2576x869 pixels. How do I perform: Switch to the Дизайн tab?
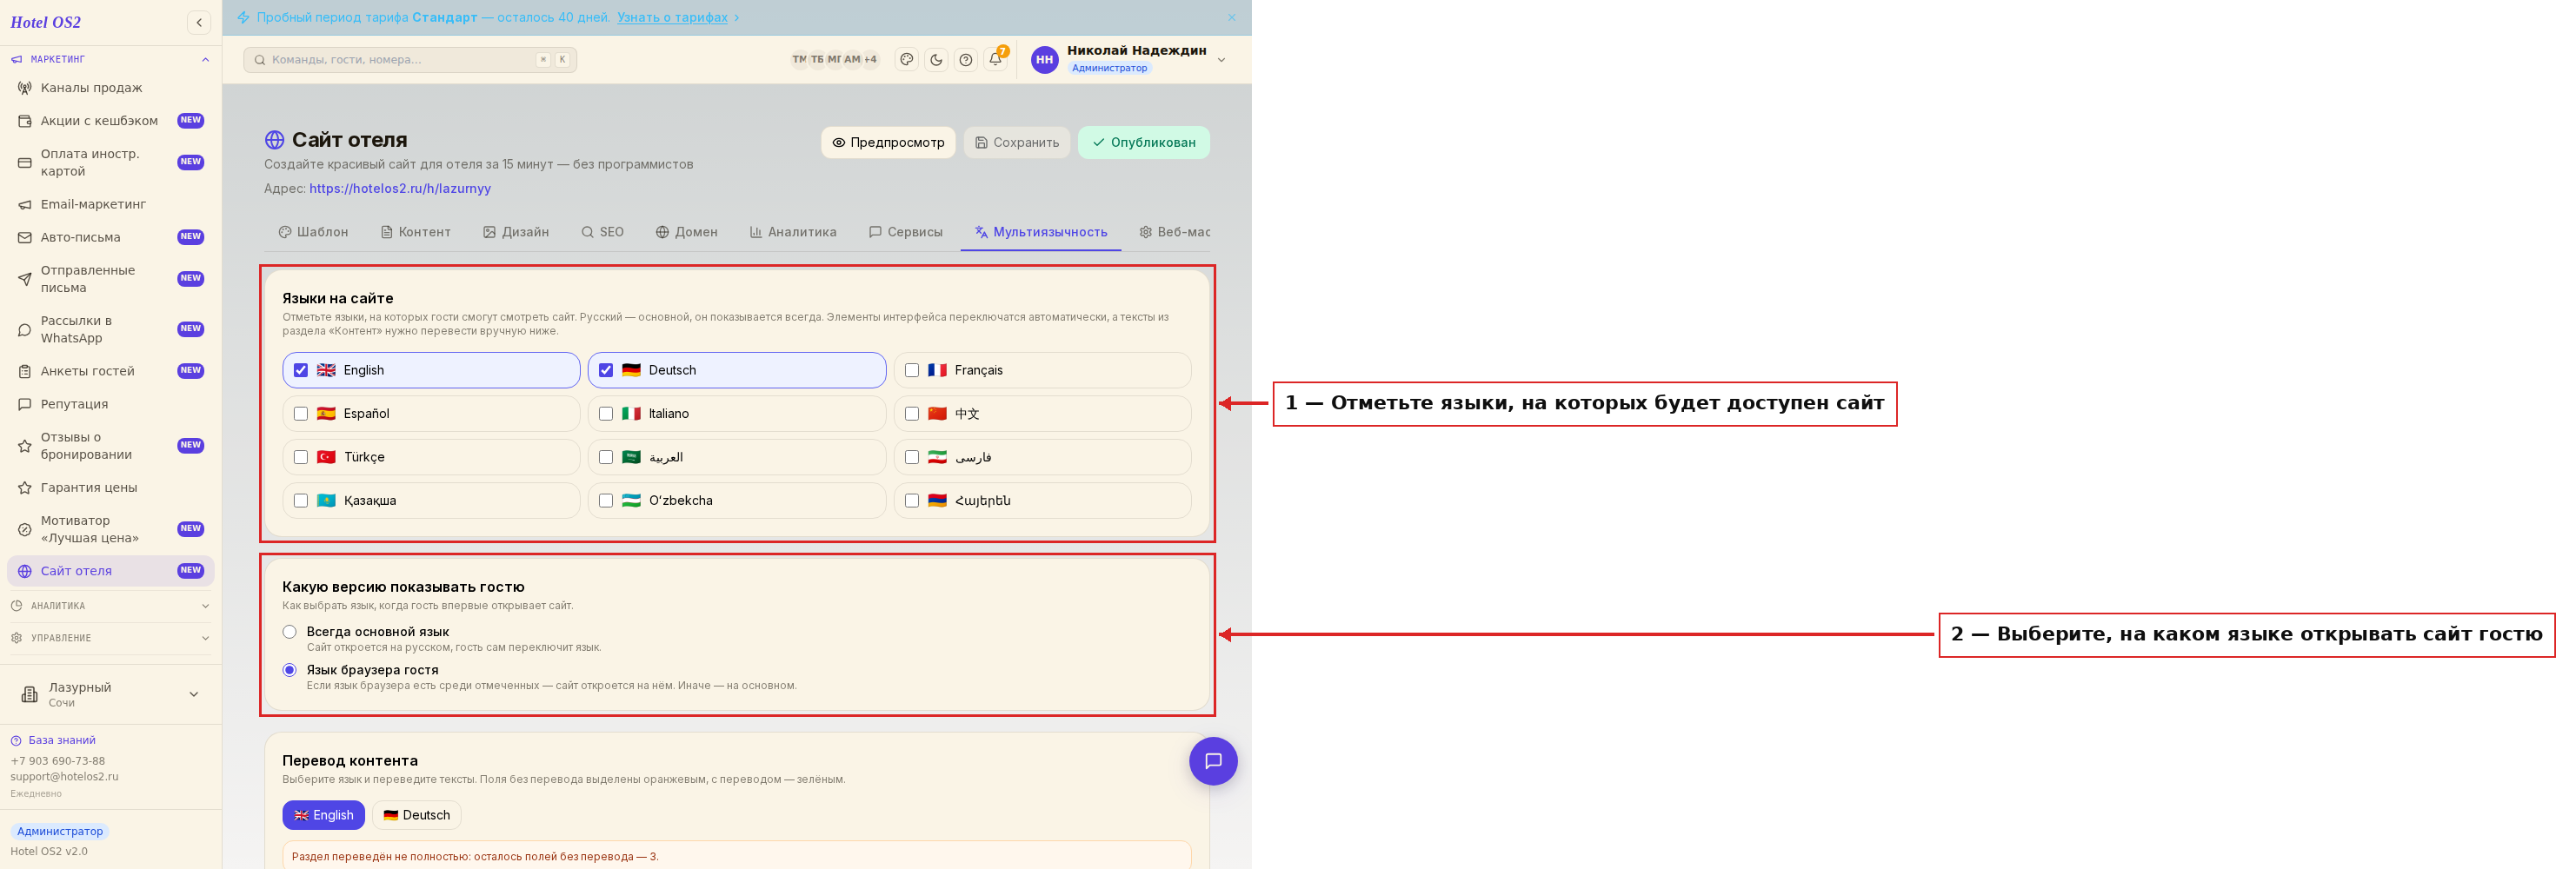click(516, 232)
